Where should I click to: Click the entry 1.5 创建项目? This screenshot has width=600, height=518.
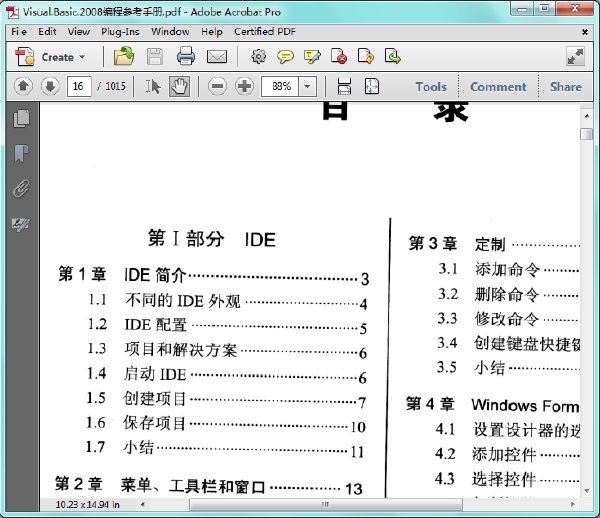pos(136,398)
